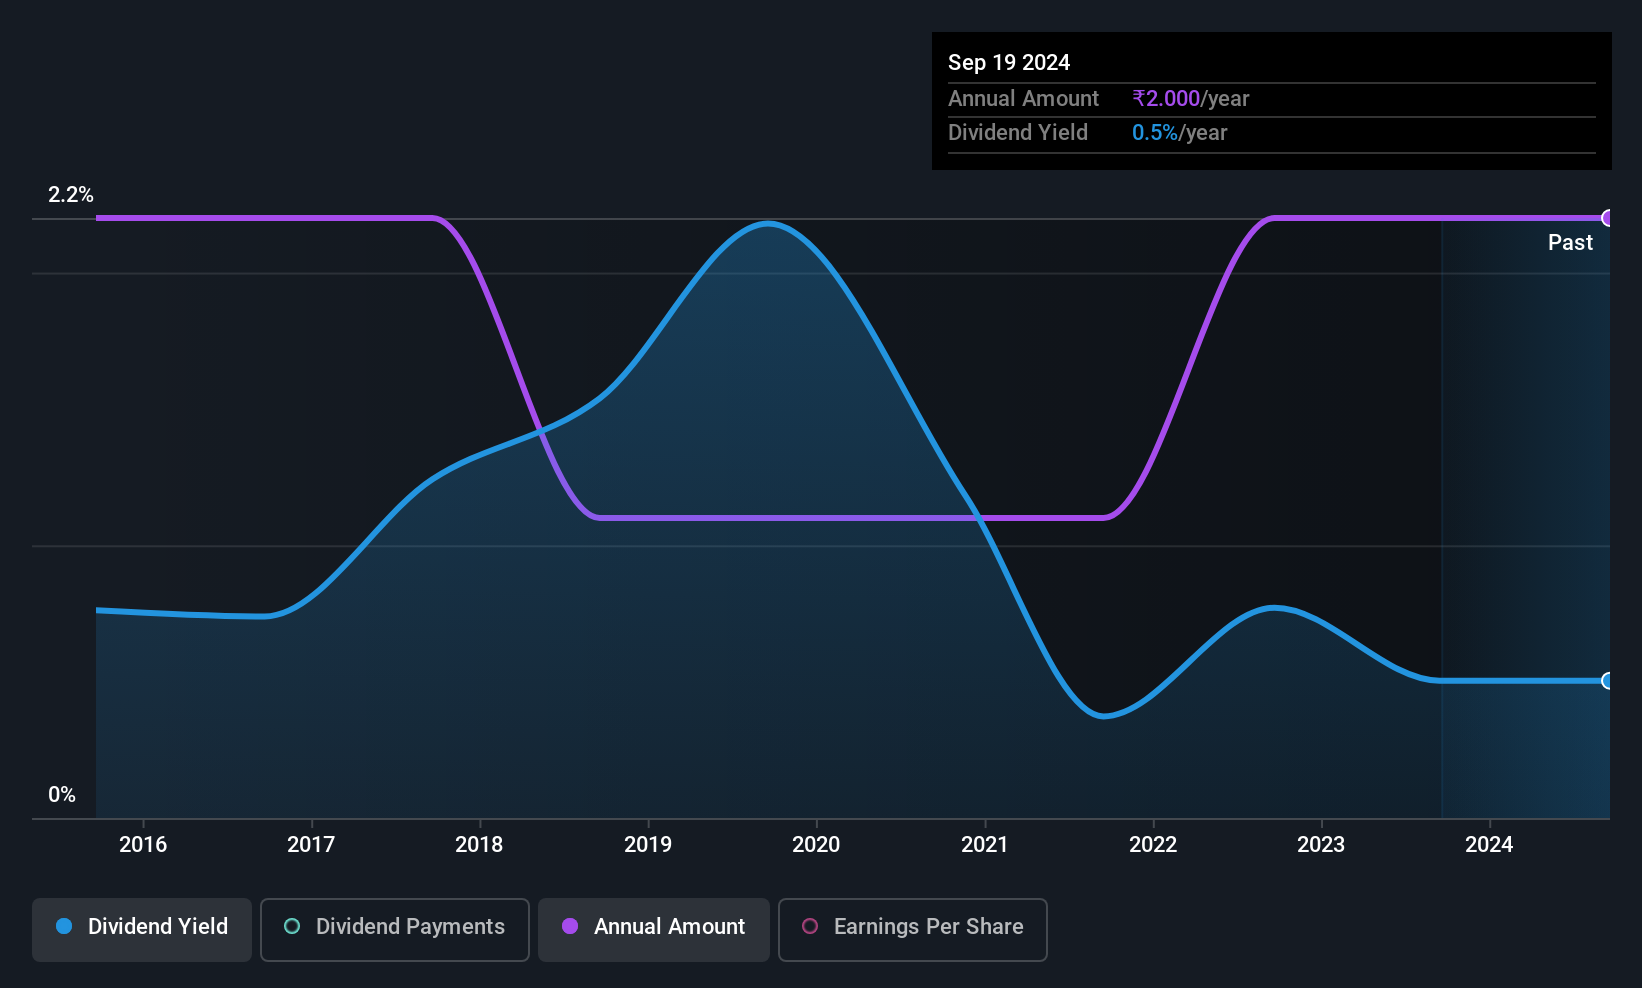Click the 2016 label on the x-axis

coord(143,844)
